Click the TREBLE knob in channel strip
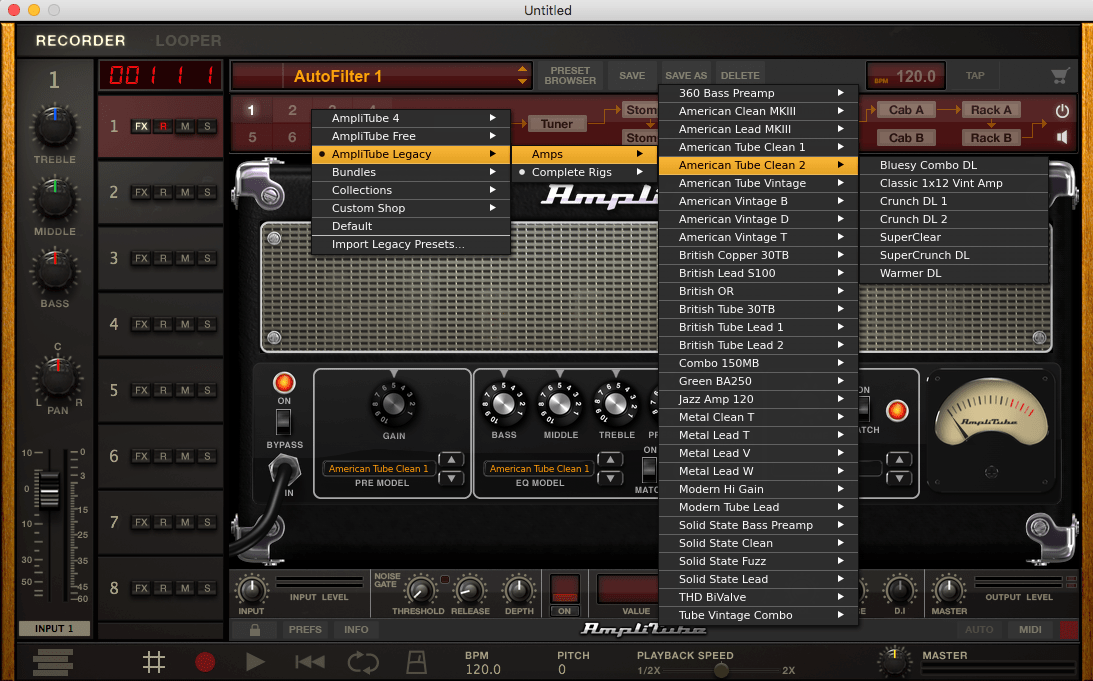This screenshot has height=681, width=1093. [x=55, y=127]
